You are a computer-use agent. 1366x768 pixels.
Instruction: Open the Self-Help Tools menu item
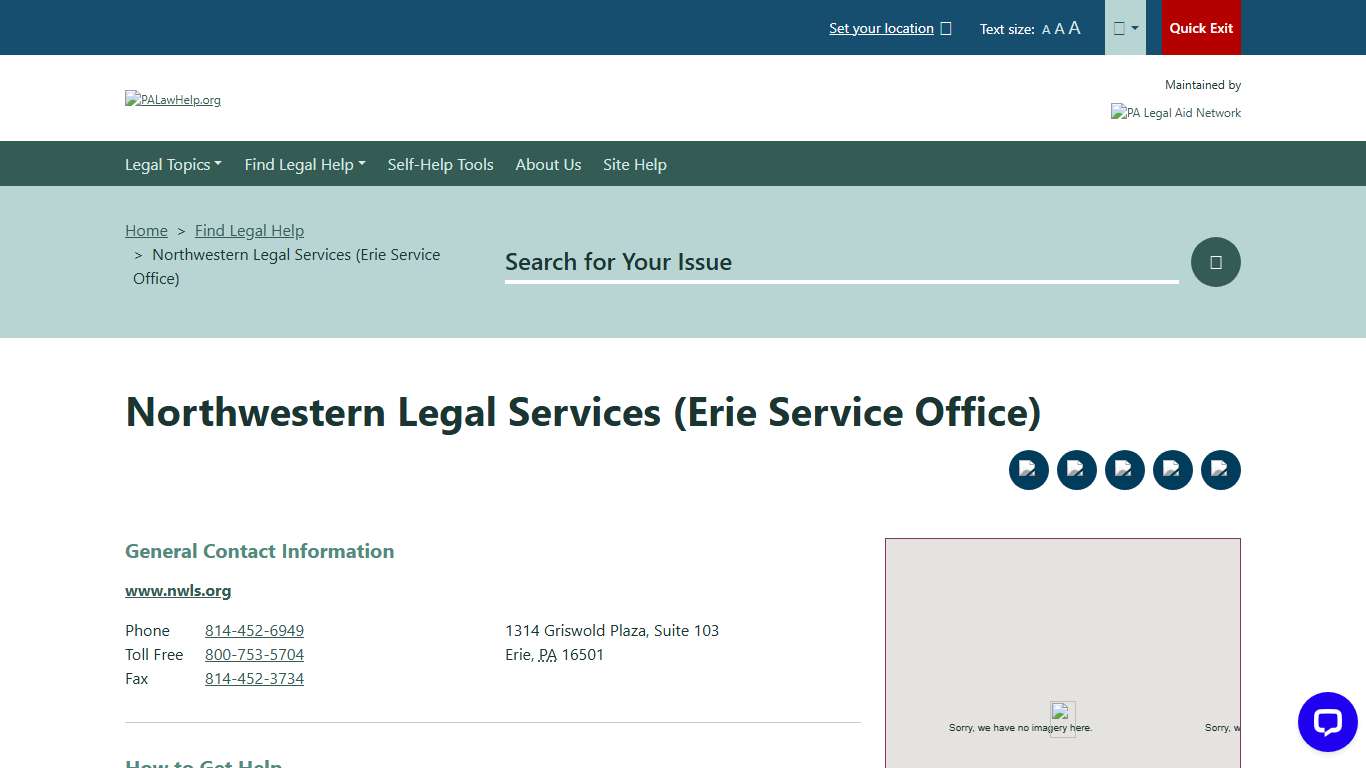pos(440,164)
